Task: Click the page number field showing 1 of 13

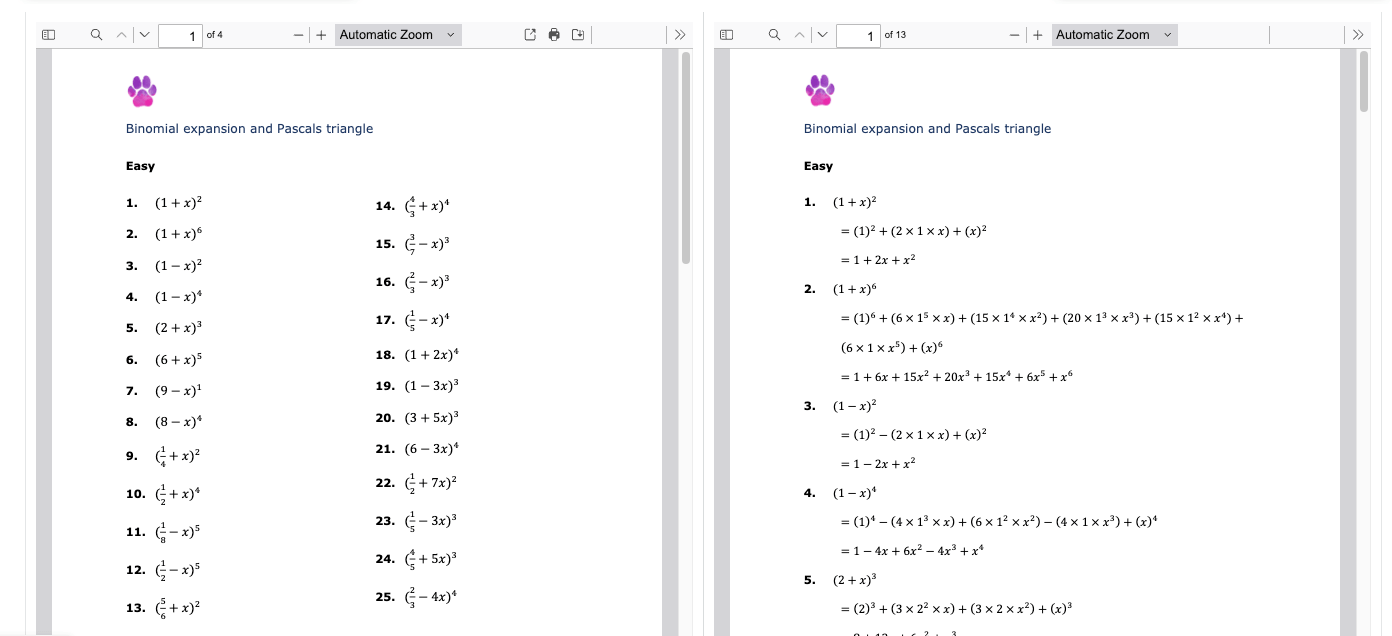Action: (857, 33)
